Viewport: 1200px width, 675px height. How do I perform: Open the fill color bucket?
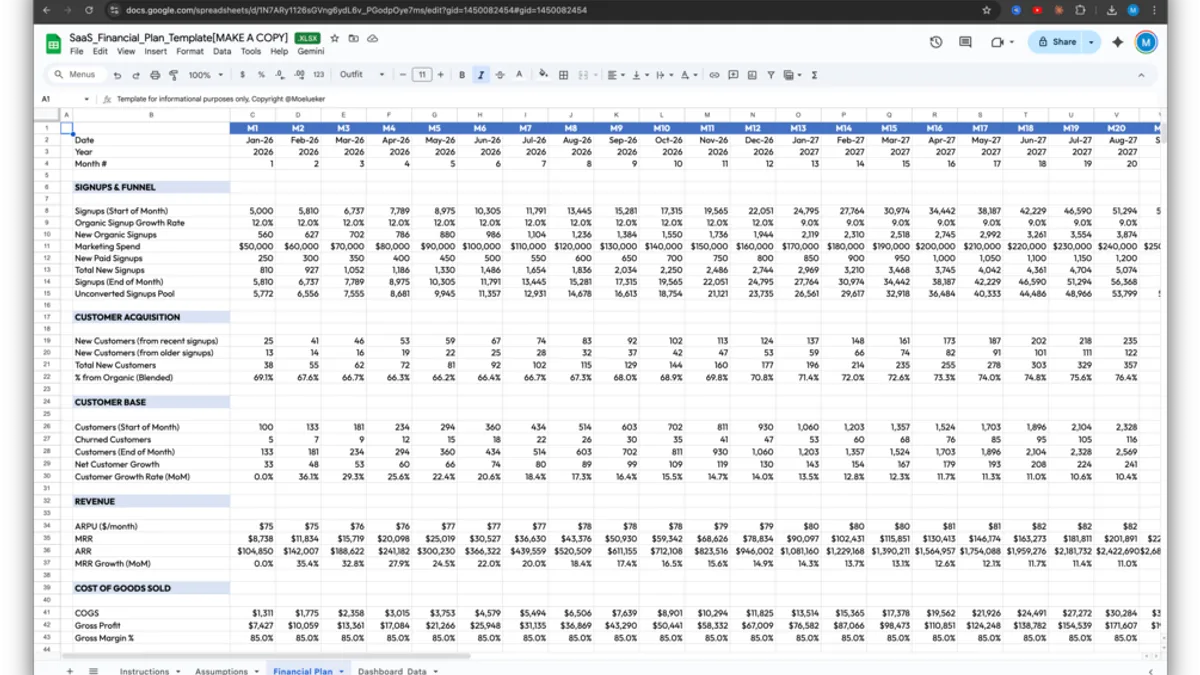click(543, 75)
